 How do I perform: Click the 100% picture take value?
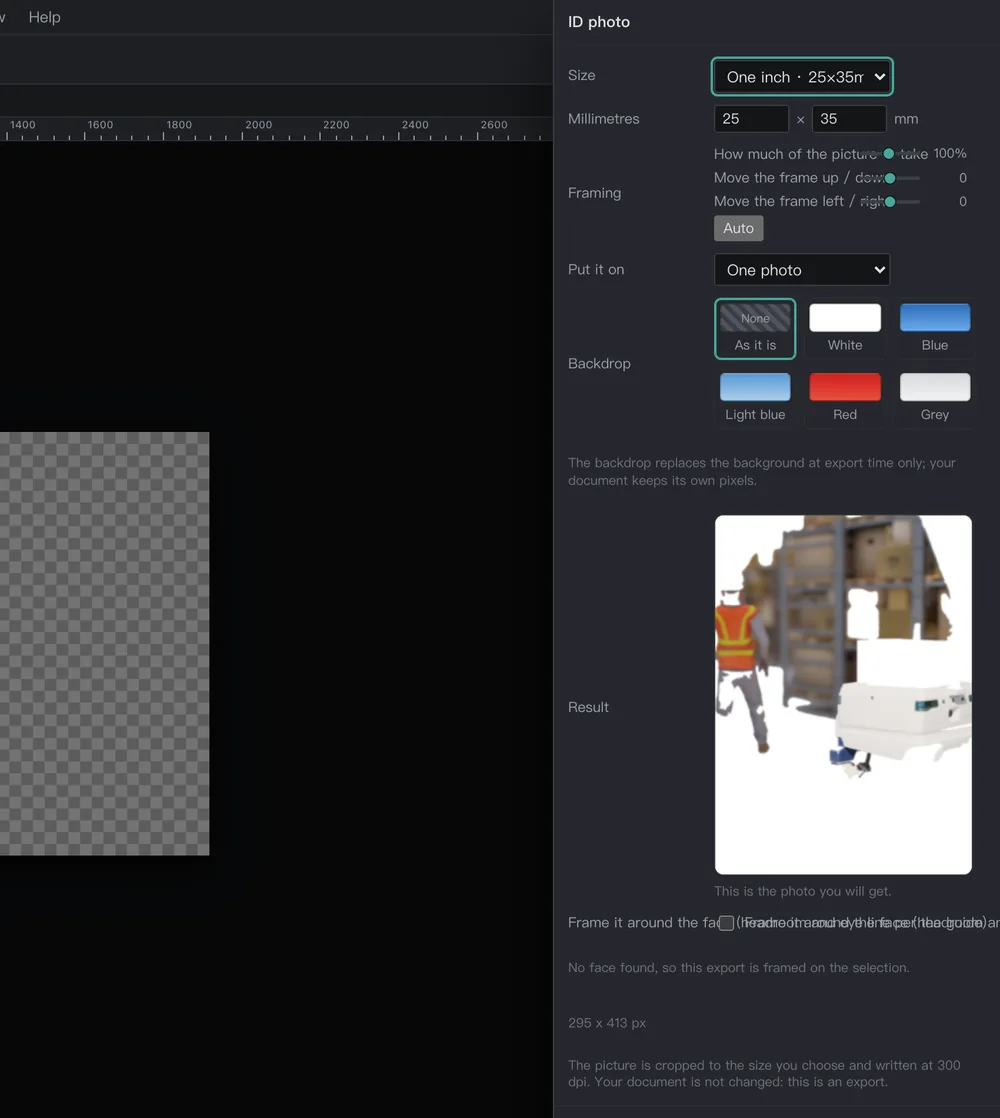(949, 153)
